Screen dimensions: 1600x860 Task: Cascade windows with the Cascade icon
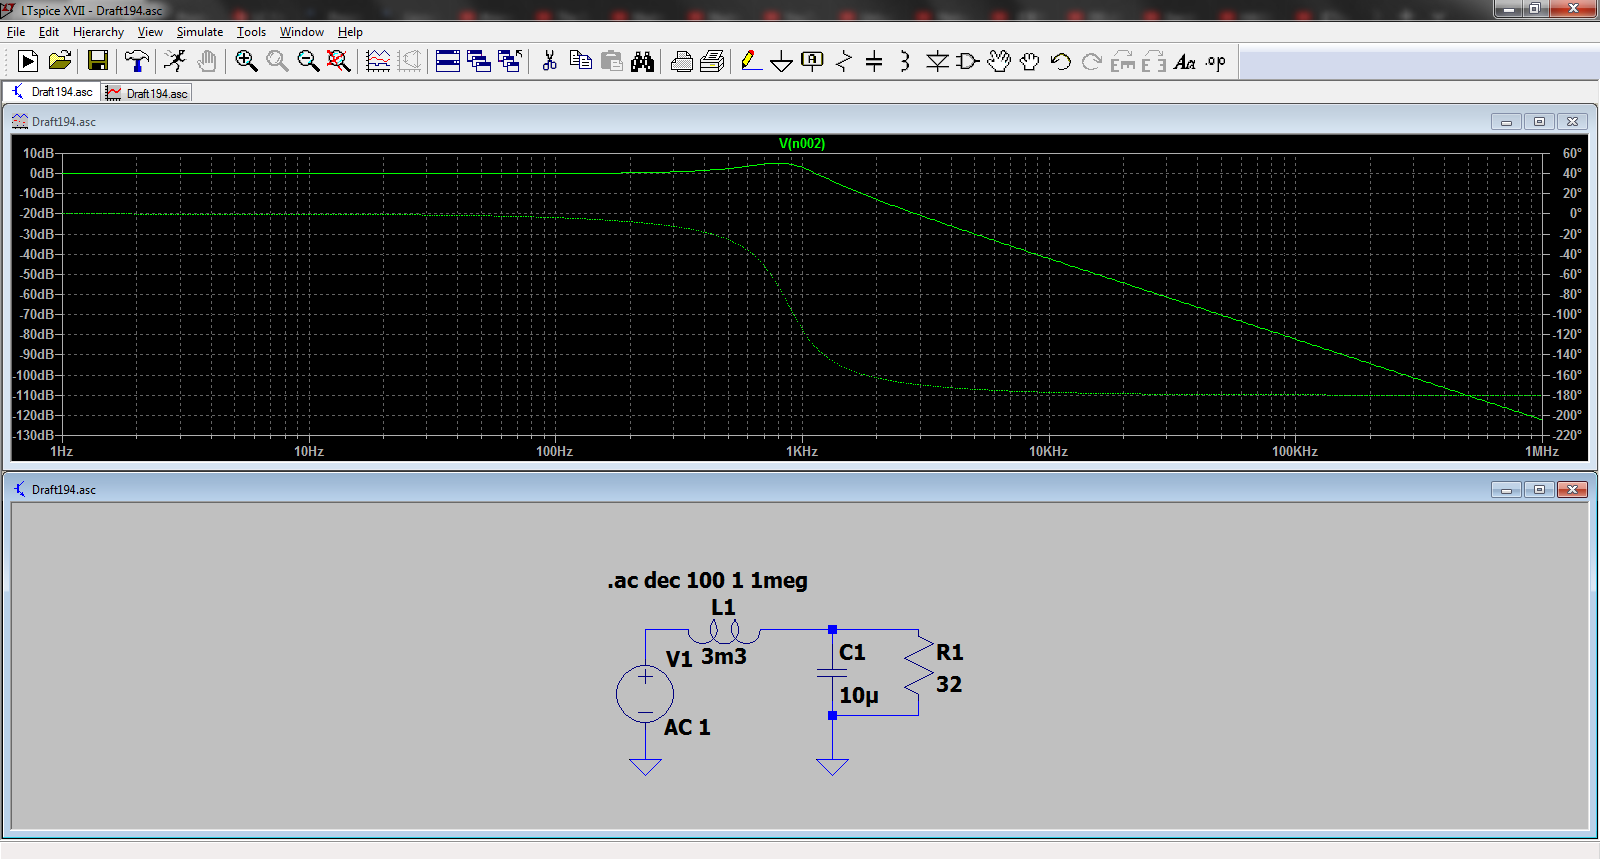point(479,61)
